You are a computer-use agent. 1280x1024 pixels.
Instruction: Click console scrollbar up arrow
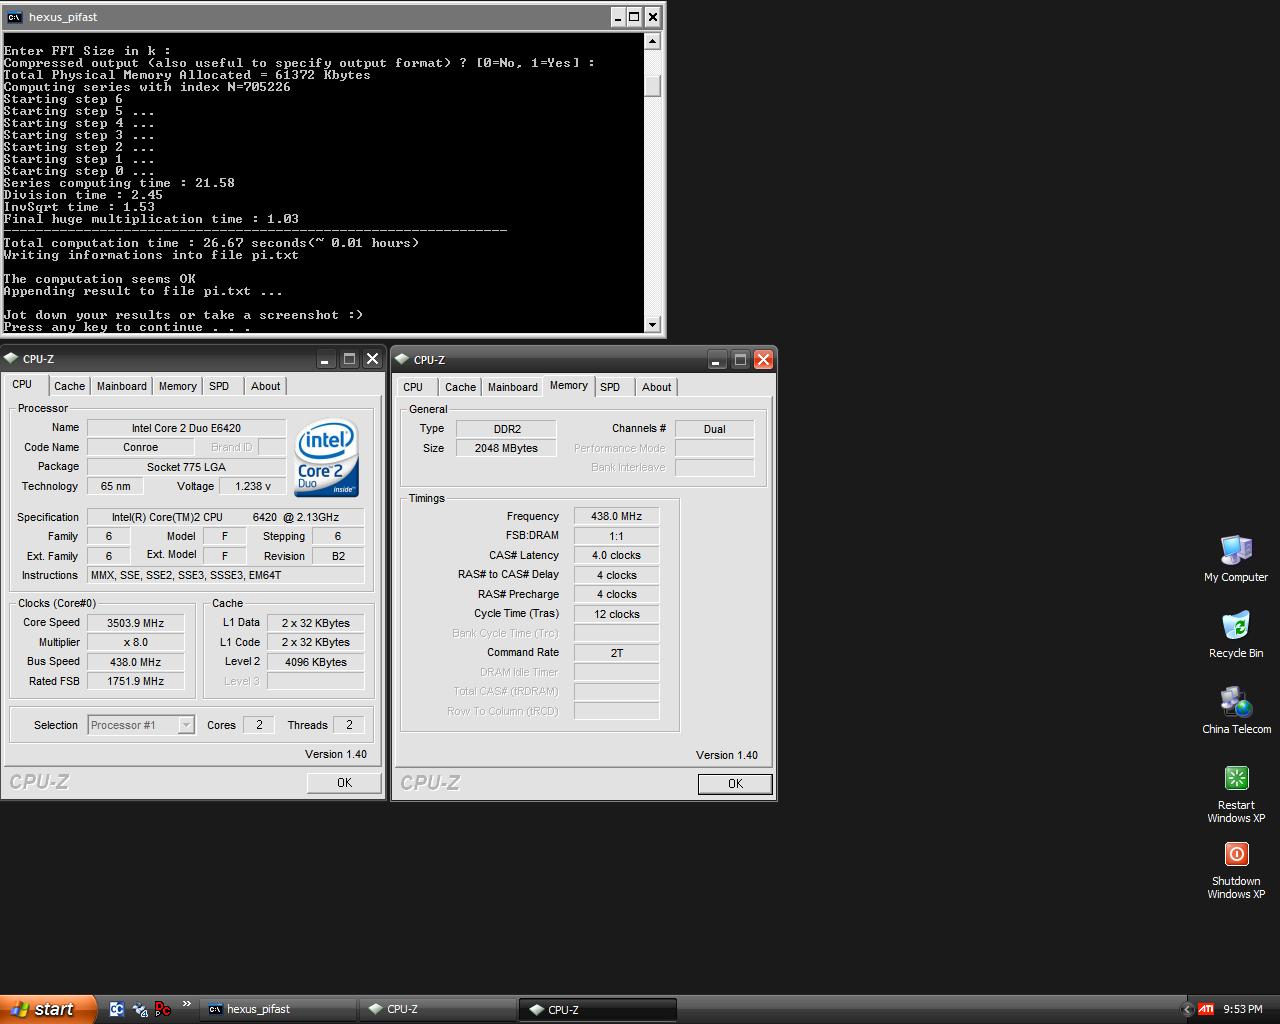tap(653, 41)
